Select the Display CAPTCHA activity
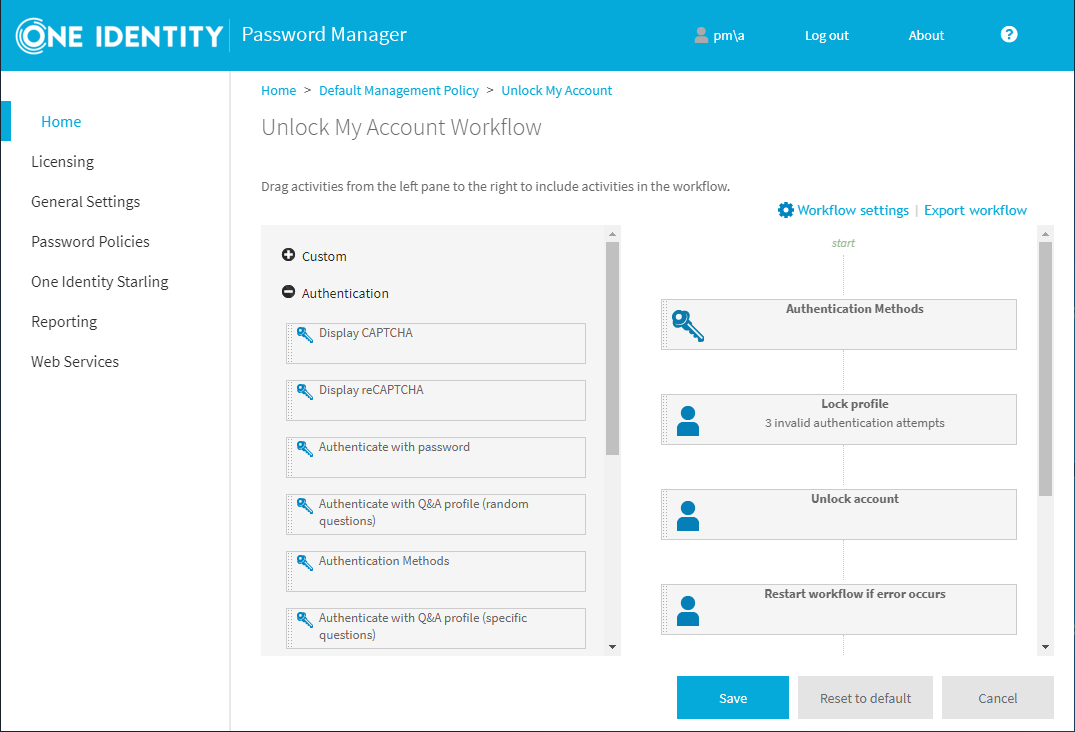Screen dimensions: 1075x732 436,343
